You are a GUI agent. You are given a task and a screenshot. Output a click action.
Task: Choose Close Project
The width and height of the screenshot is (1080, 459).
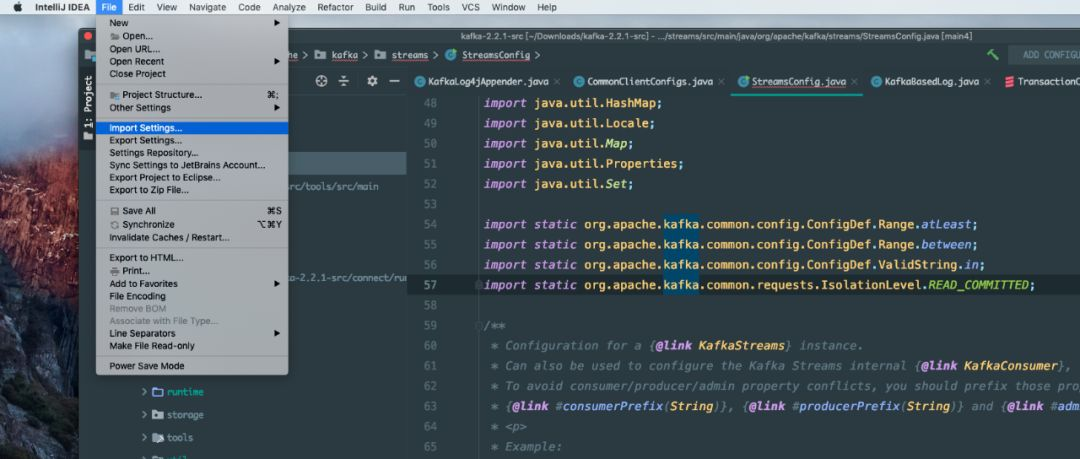[192, 74]
